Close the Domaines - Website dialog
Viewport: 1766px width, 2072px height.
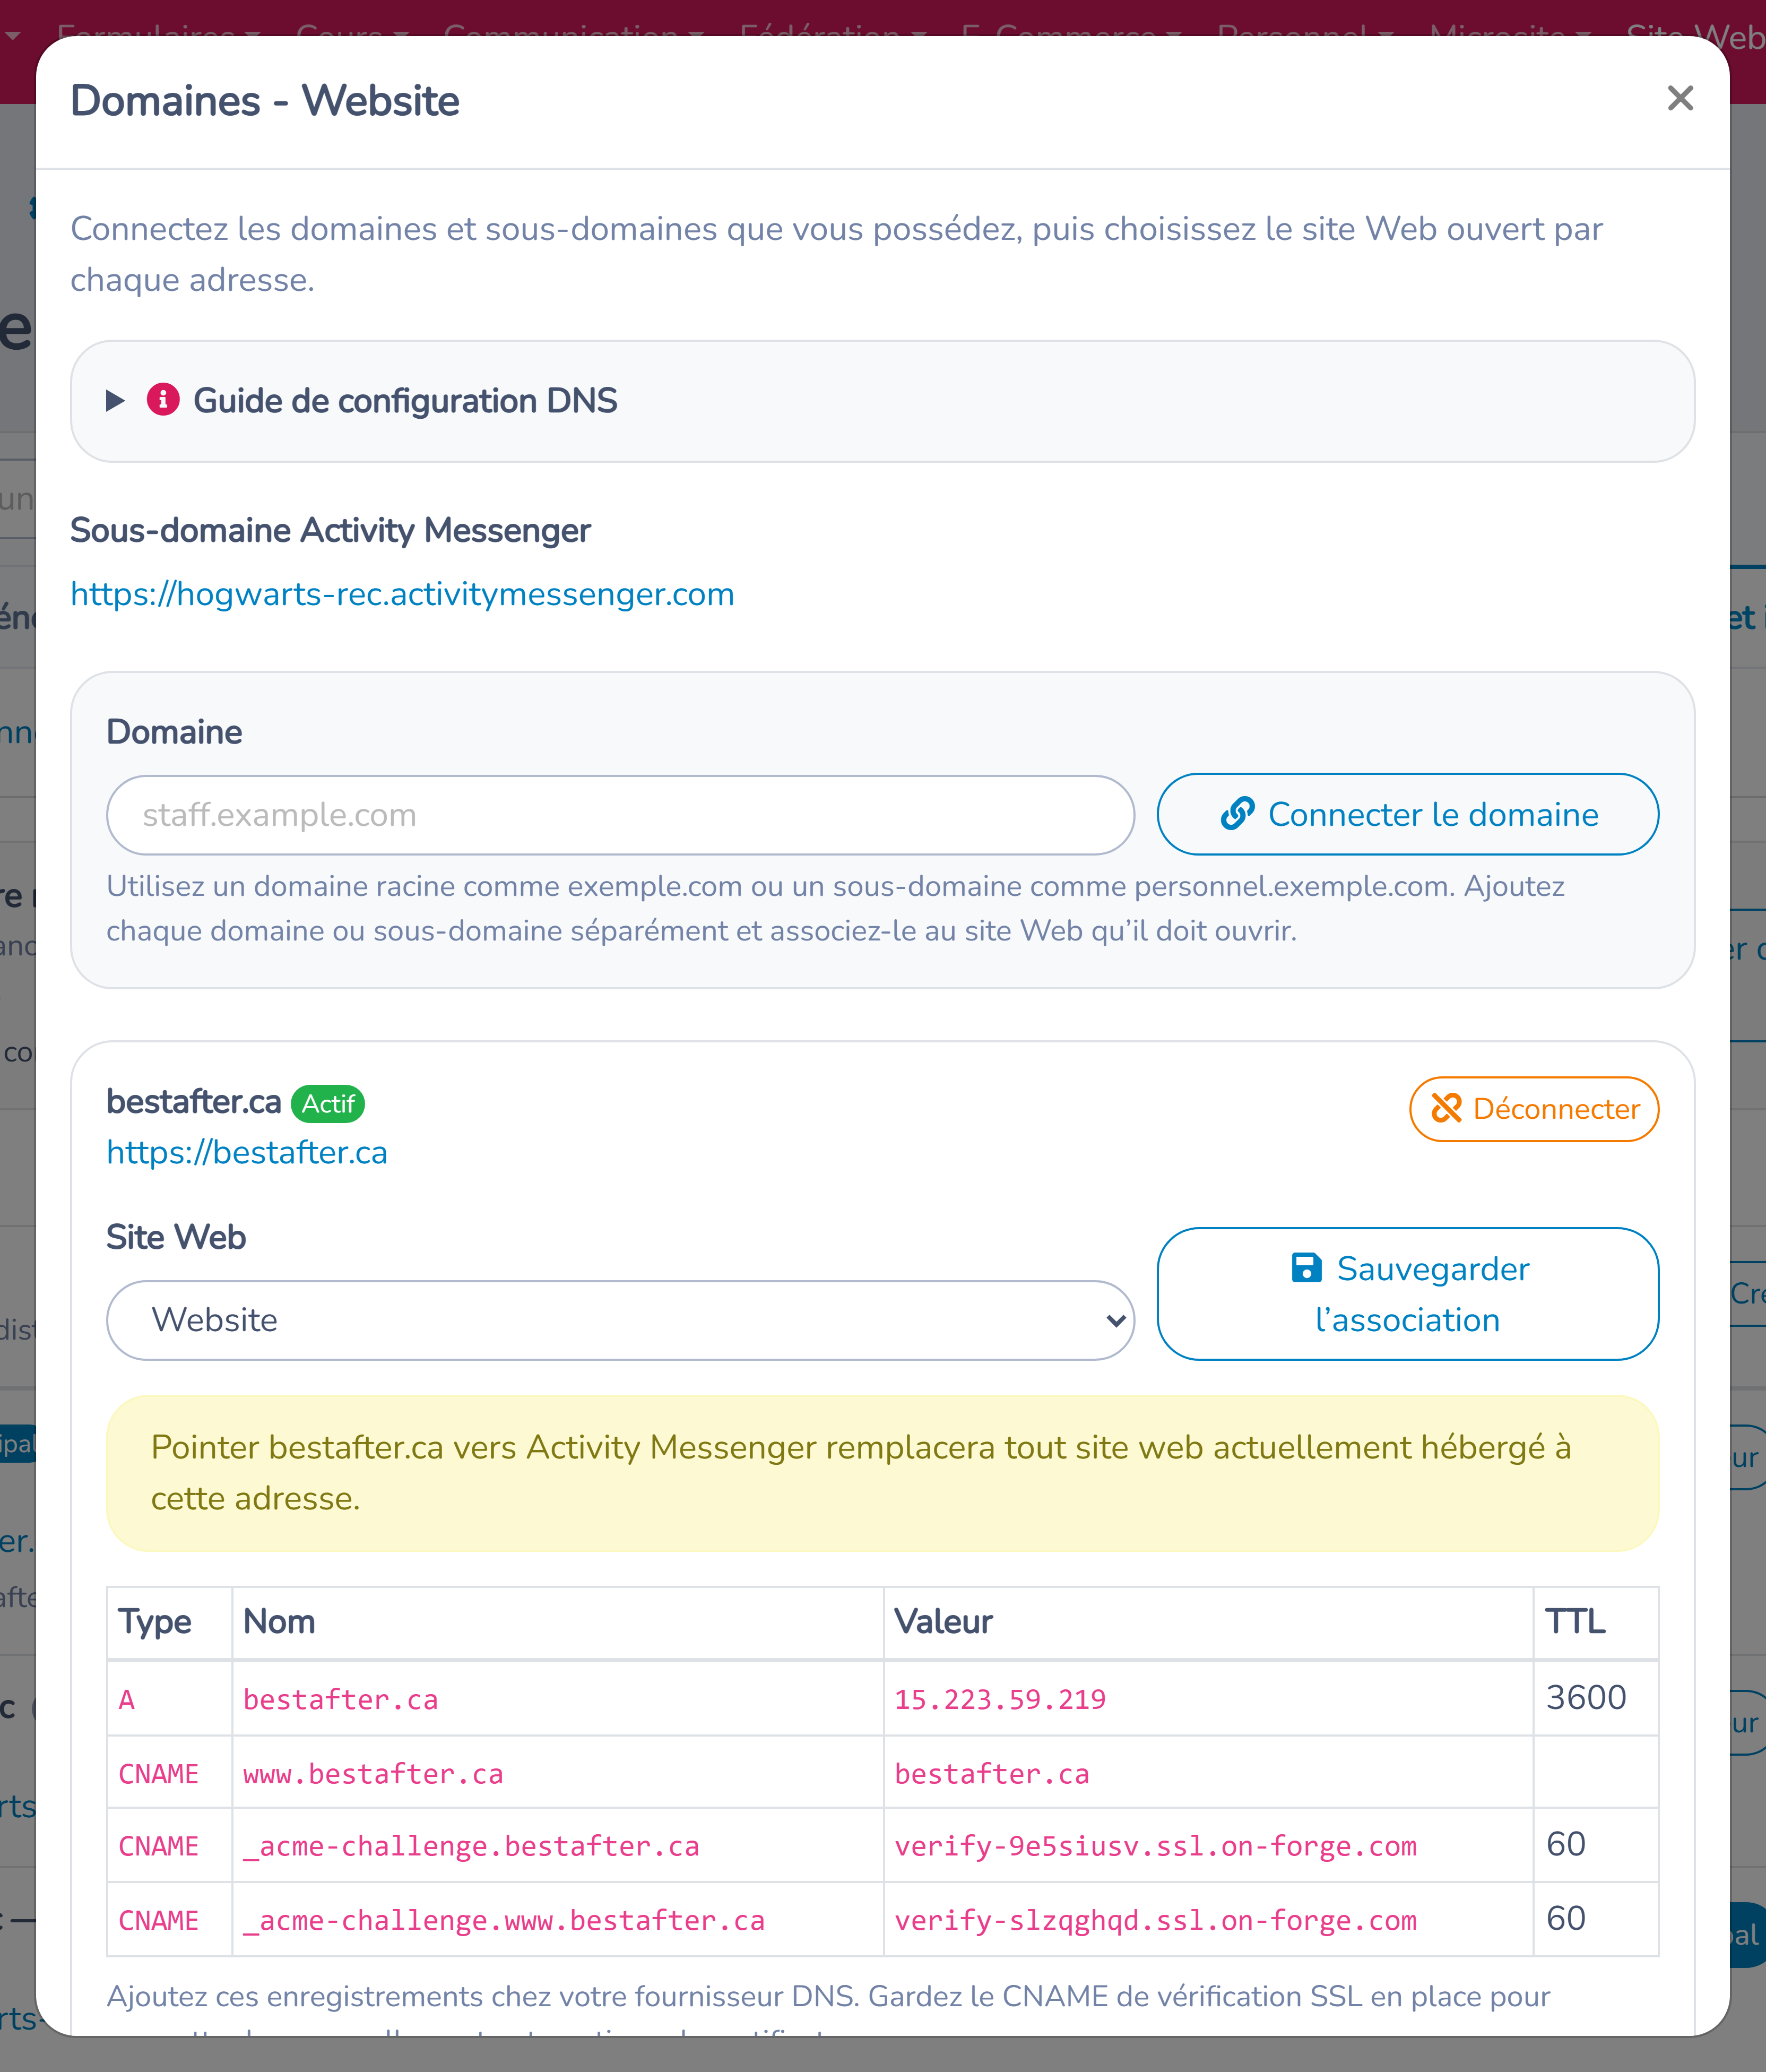click(x=1680, y=98)
